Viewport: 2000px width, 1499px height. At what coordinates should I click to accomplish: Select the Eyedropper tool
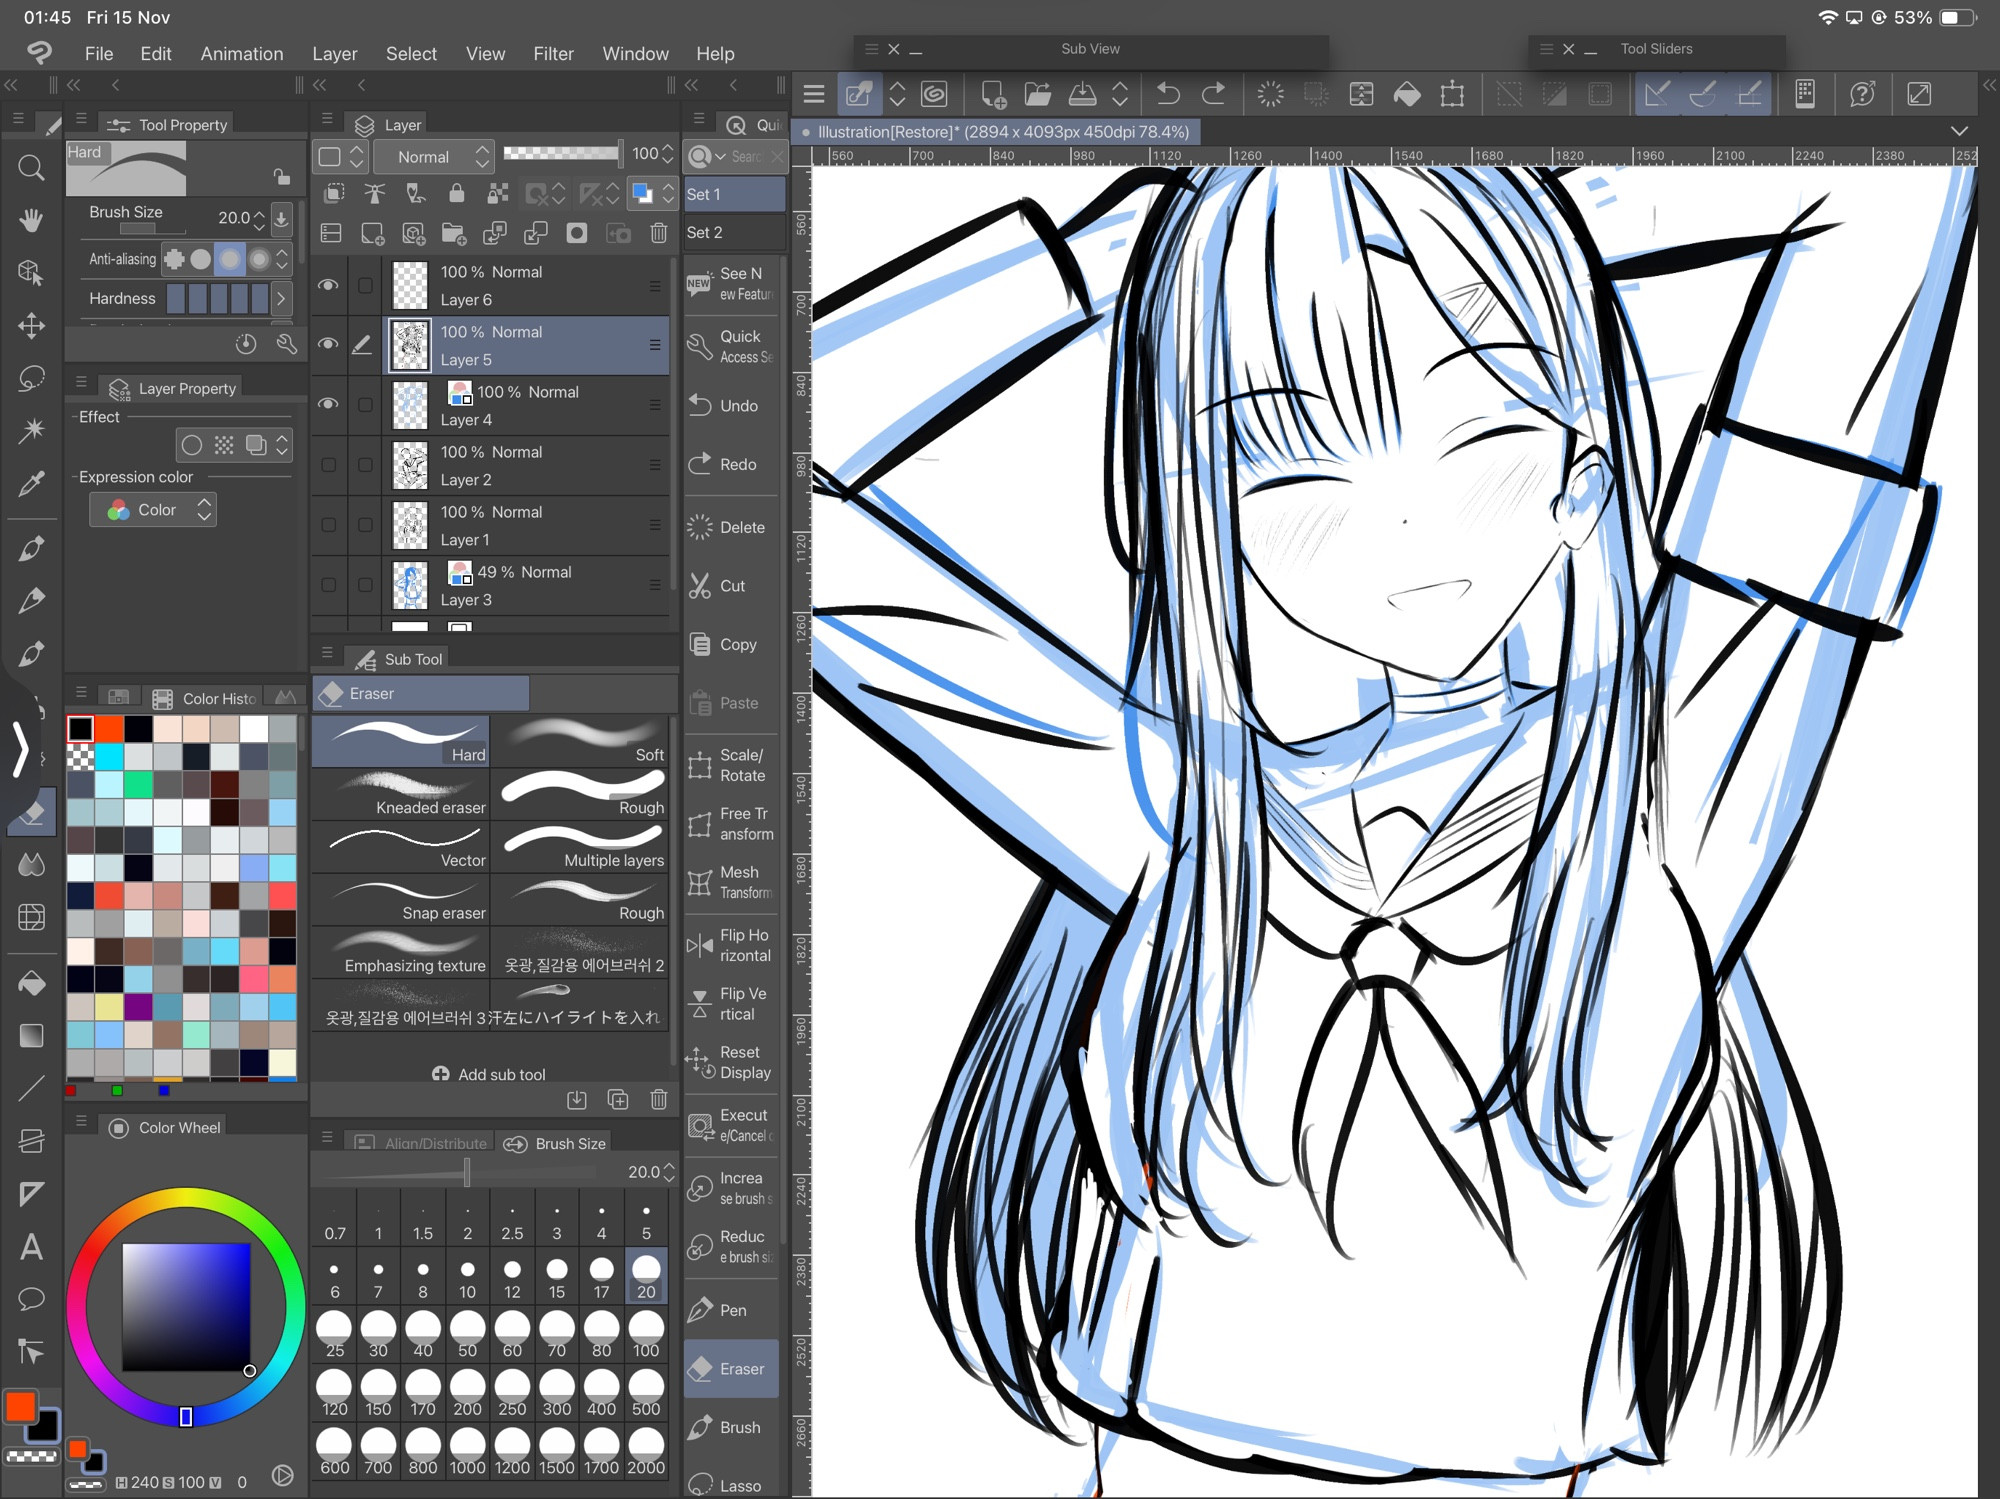coord(31,484)
